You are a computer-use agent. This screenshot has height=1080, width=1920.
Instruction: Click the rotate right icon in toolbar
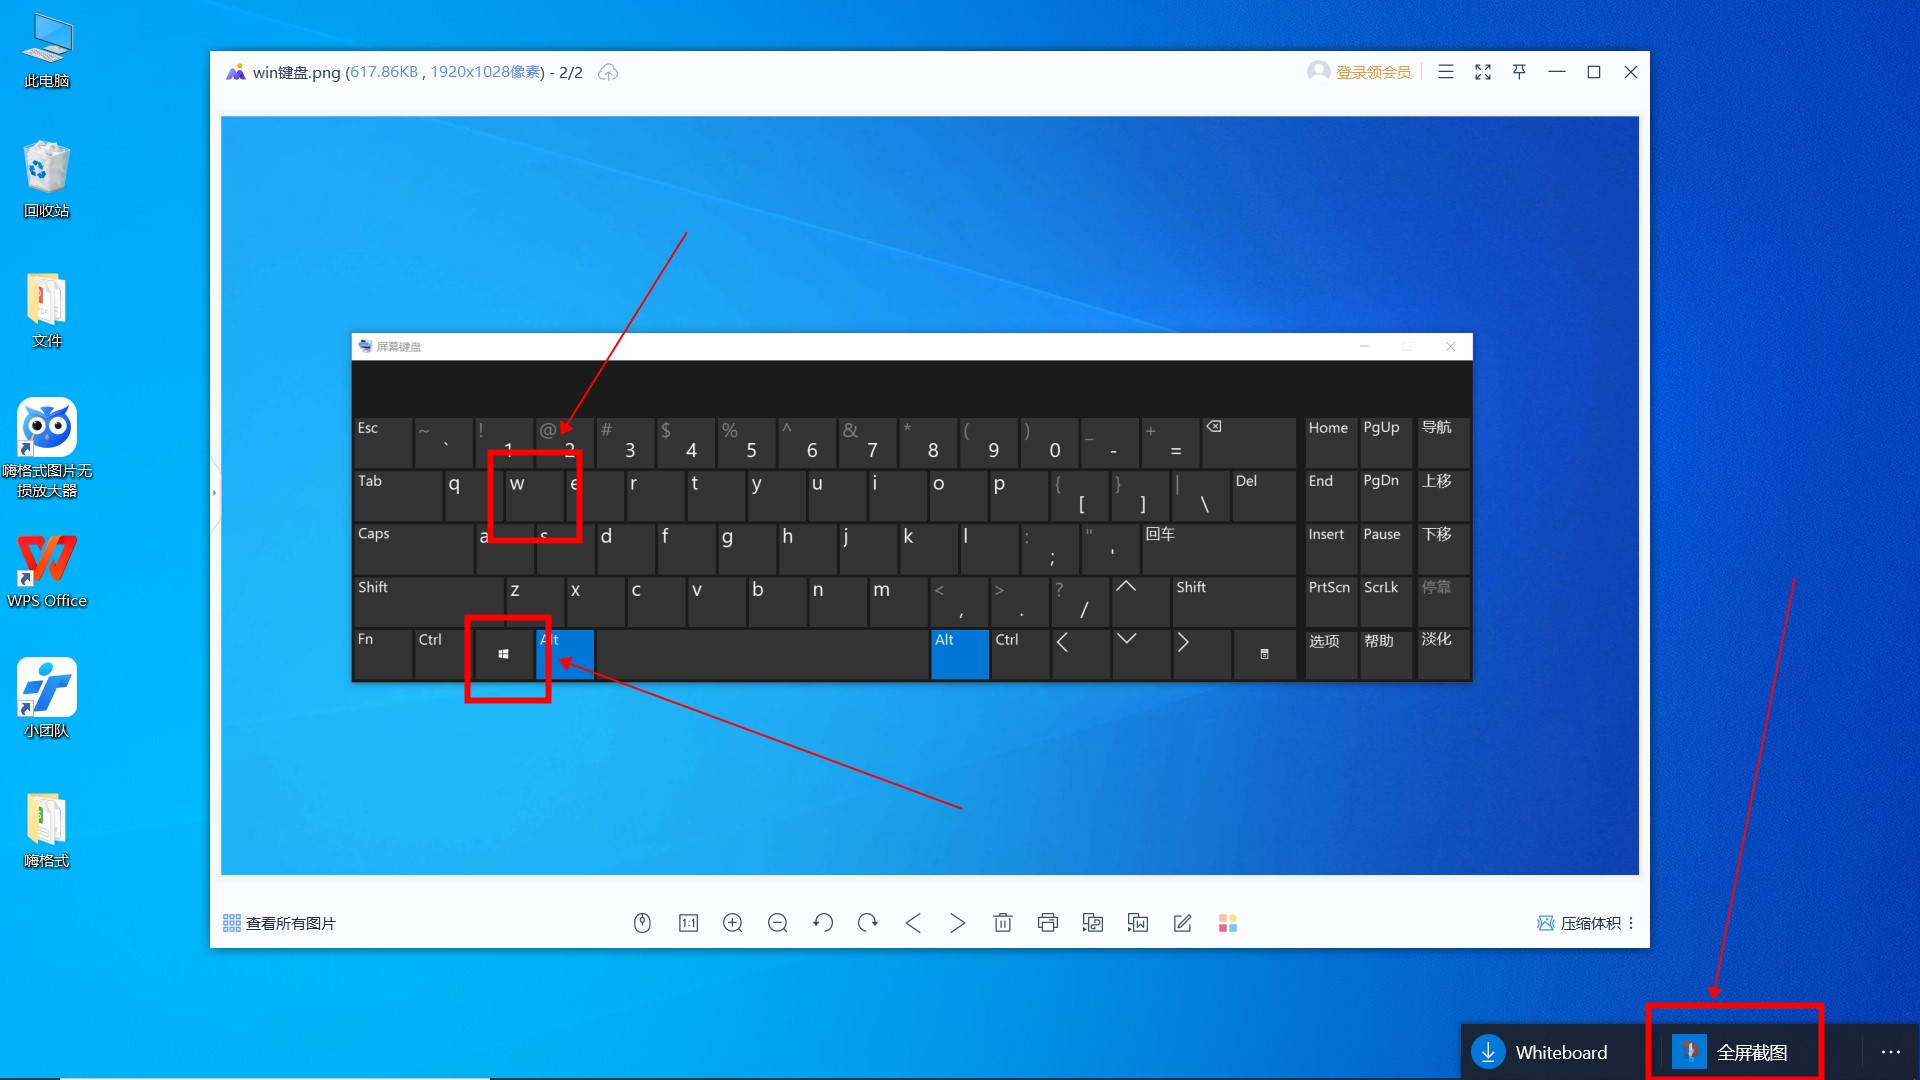click(x=868, y=922)
